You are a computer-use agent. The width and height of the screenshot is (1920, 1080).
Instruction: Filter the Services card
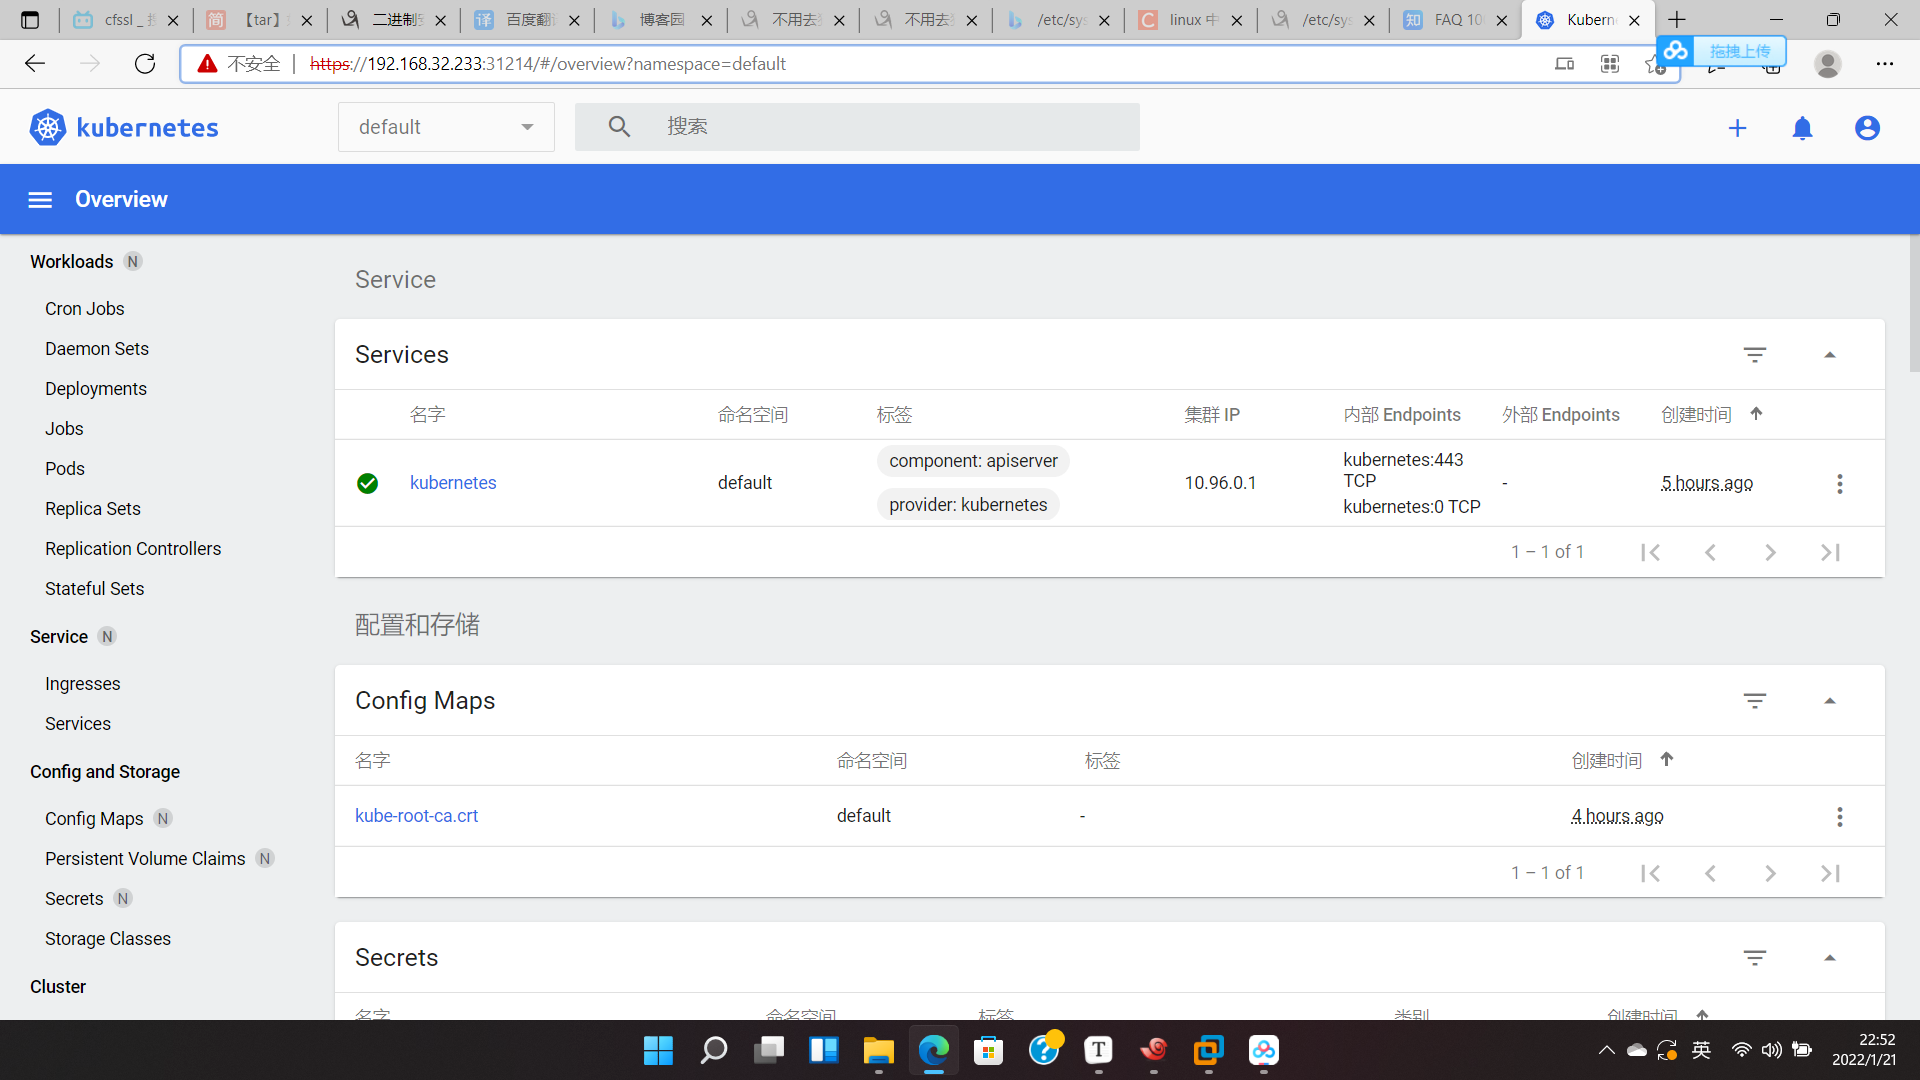click(x=1755, y=355)
